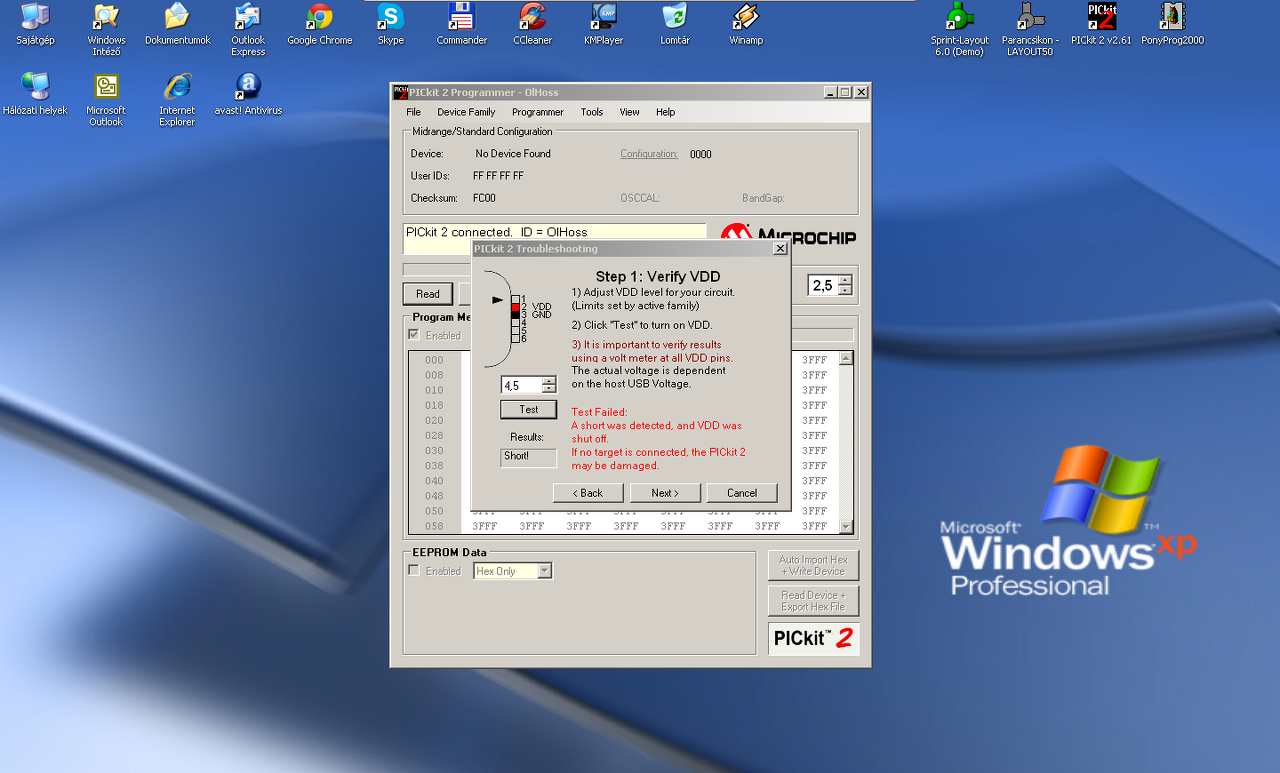Screen dimensions: 1280x773
Task: Click the PICkit 2 logo in the programmer window
Action: click(x=813, y=638)
